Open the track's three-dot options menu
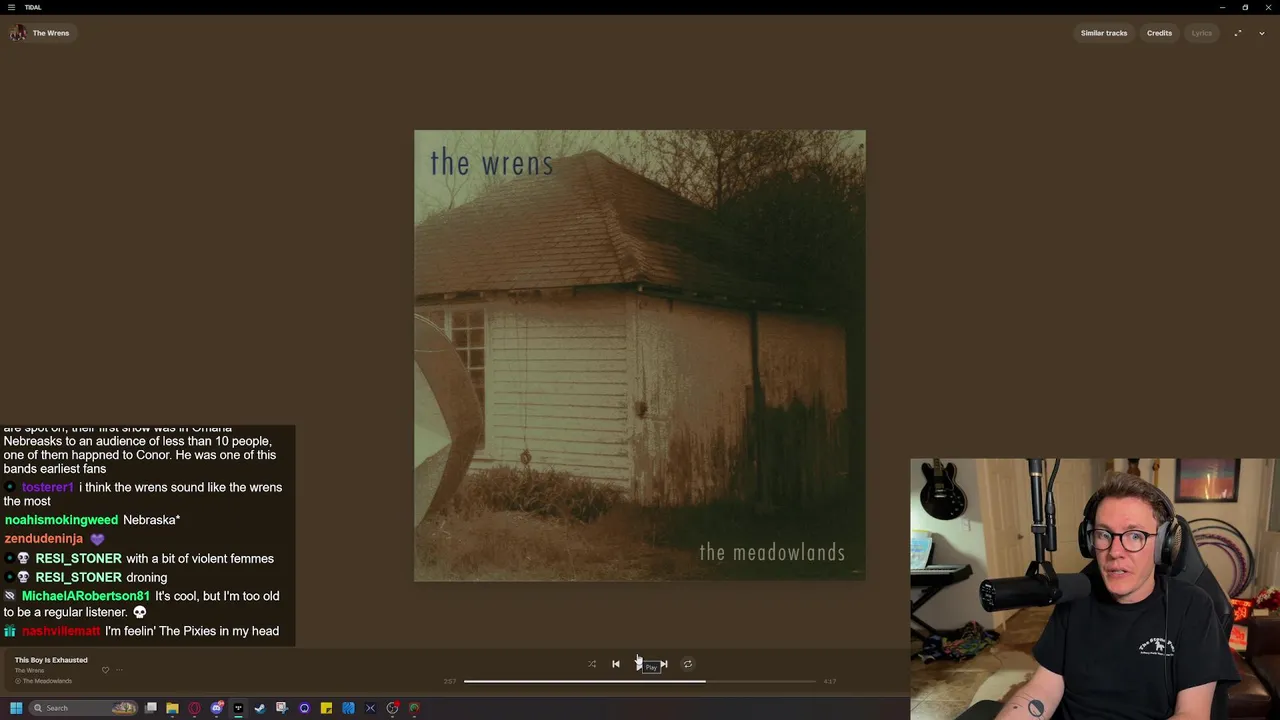The height and width of the screenshot is (720, 1280). 119,670
